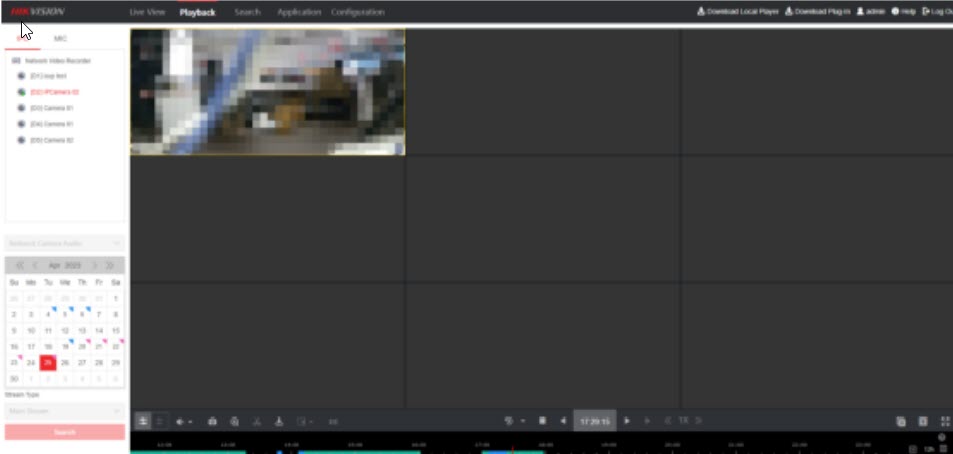Open the Network Camera Audio dropdown
The height and width of the screenshot is (454, 953).
point(65,243)
